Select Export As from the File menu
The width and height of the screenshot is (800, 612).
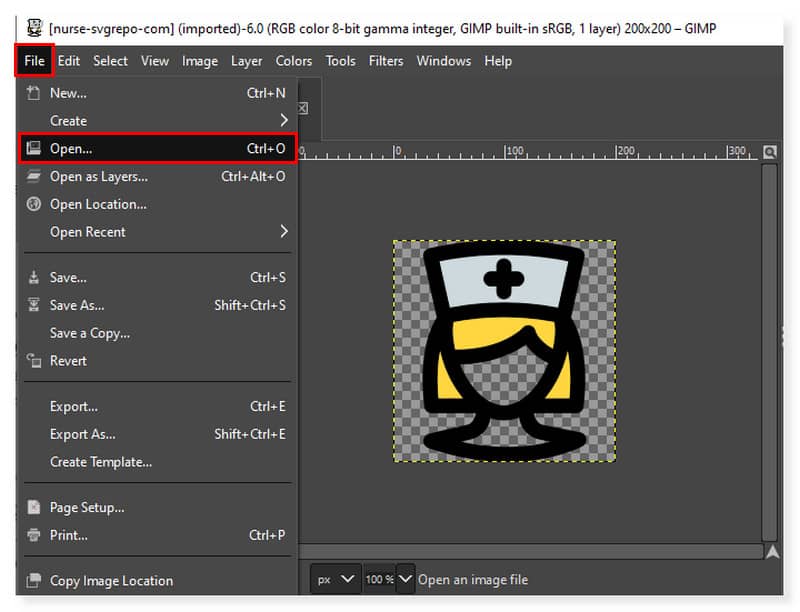(82, 434)
